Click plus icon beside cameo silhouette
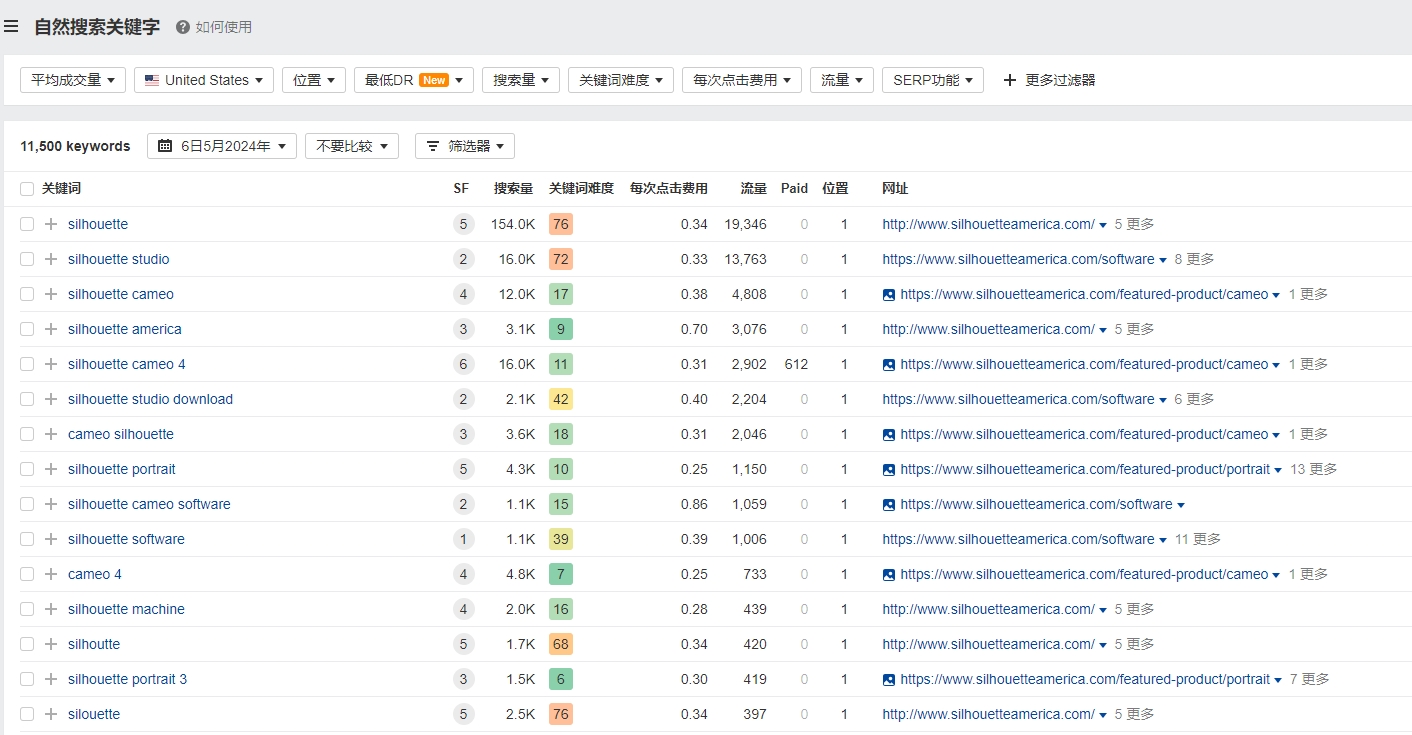Screen dimensions: 1412x735 tap(51, 434)
